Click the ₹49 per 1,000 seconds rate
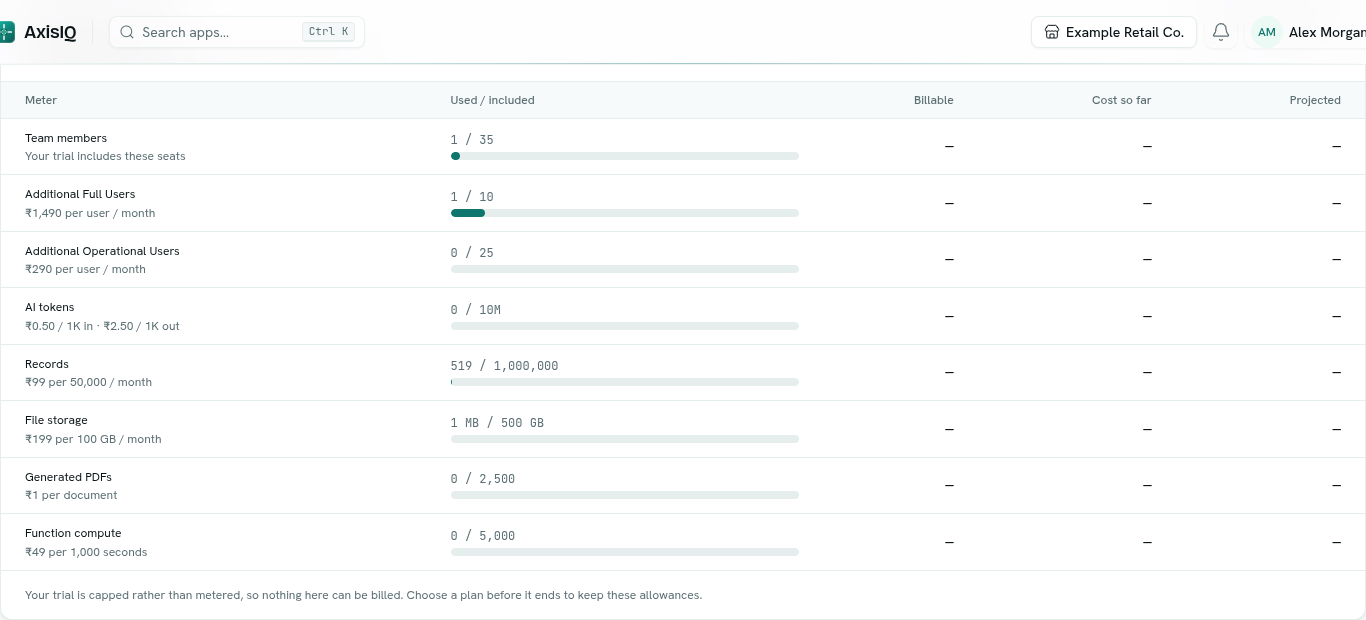The height and width of the screenshot is (620, 1366). (x=86, y=552)
